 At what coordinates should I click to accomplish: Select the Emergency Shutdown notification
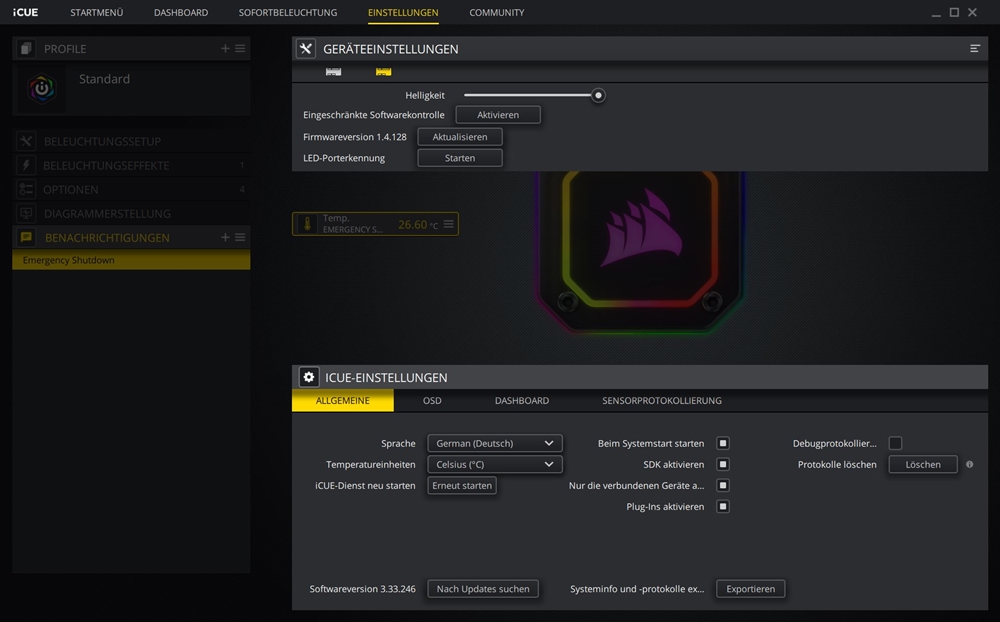tap(131, 260)
